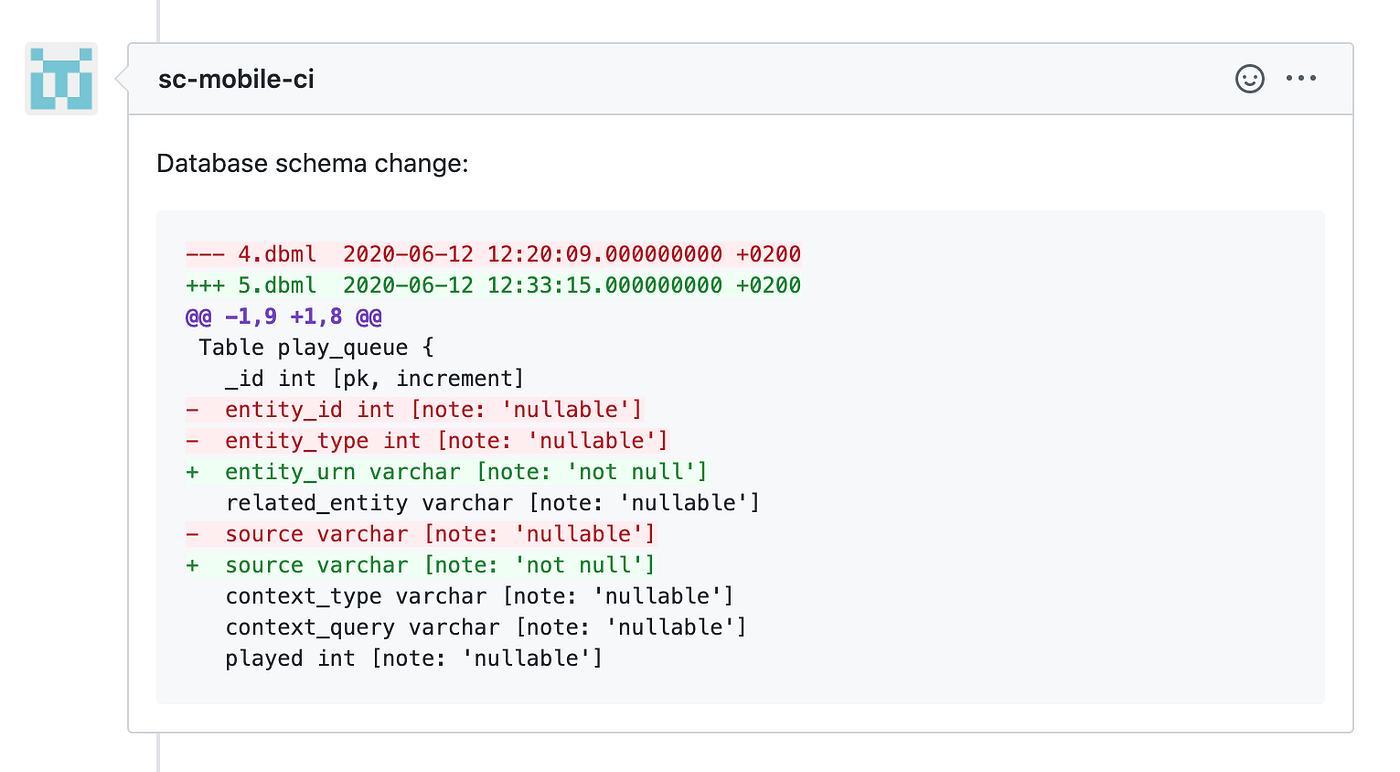This screenshot has width=1400, height=772.
Task: Open the kebab options menu on the comment
Action: [x=1301, y=78]
